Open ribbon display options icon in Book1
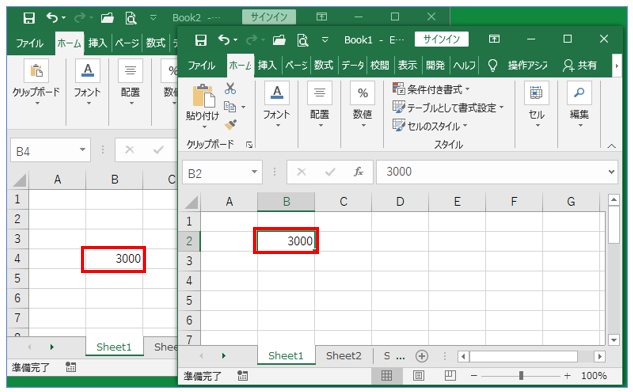Viewport: 633px width, 392px height. 494,39
